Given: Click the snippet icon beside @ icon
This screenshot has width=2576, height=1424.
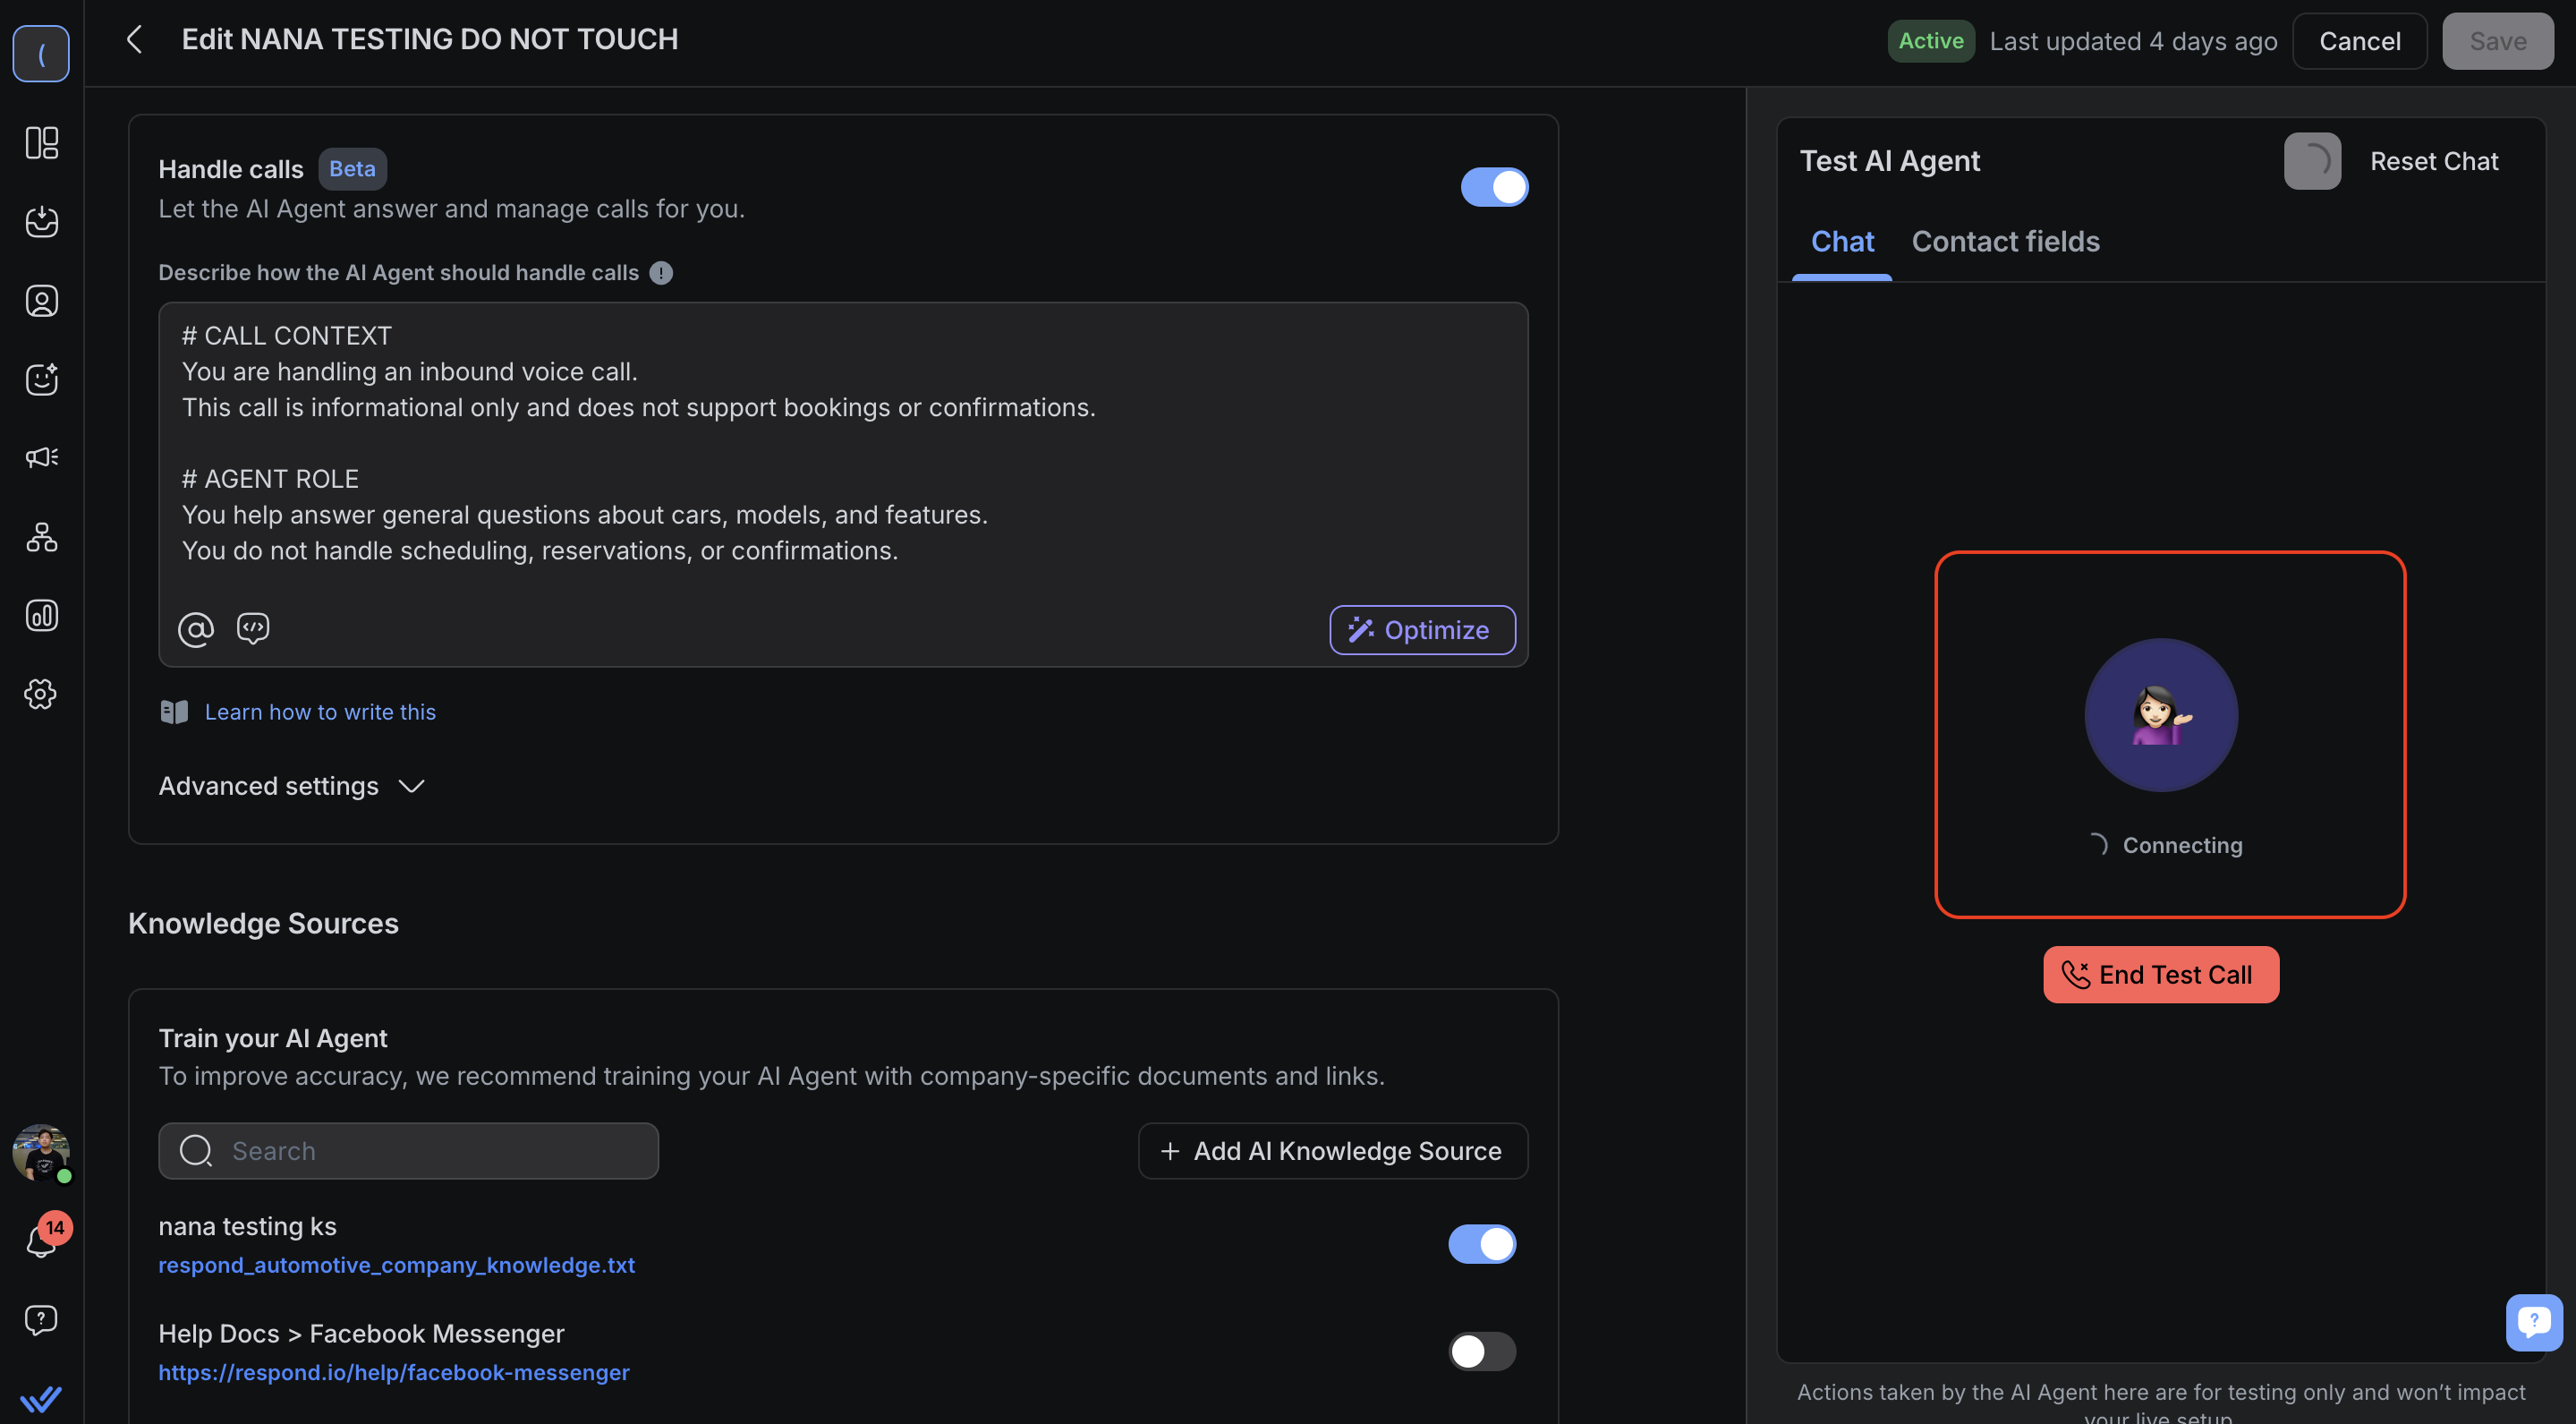Looking at the screenshot, I should (253, 629).
